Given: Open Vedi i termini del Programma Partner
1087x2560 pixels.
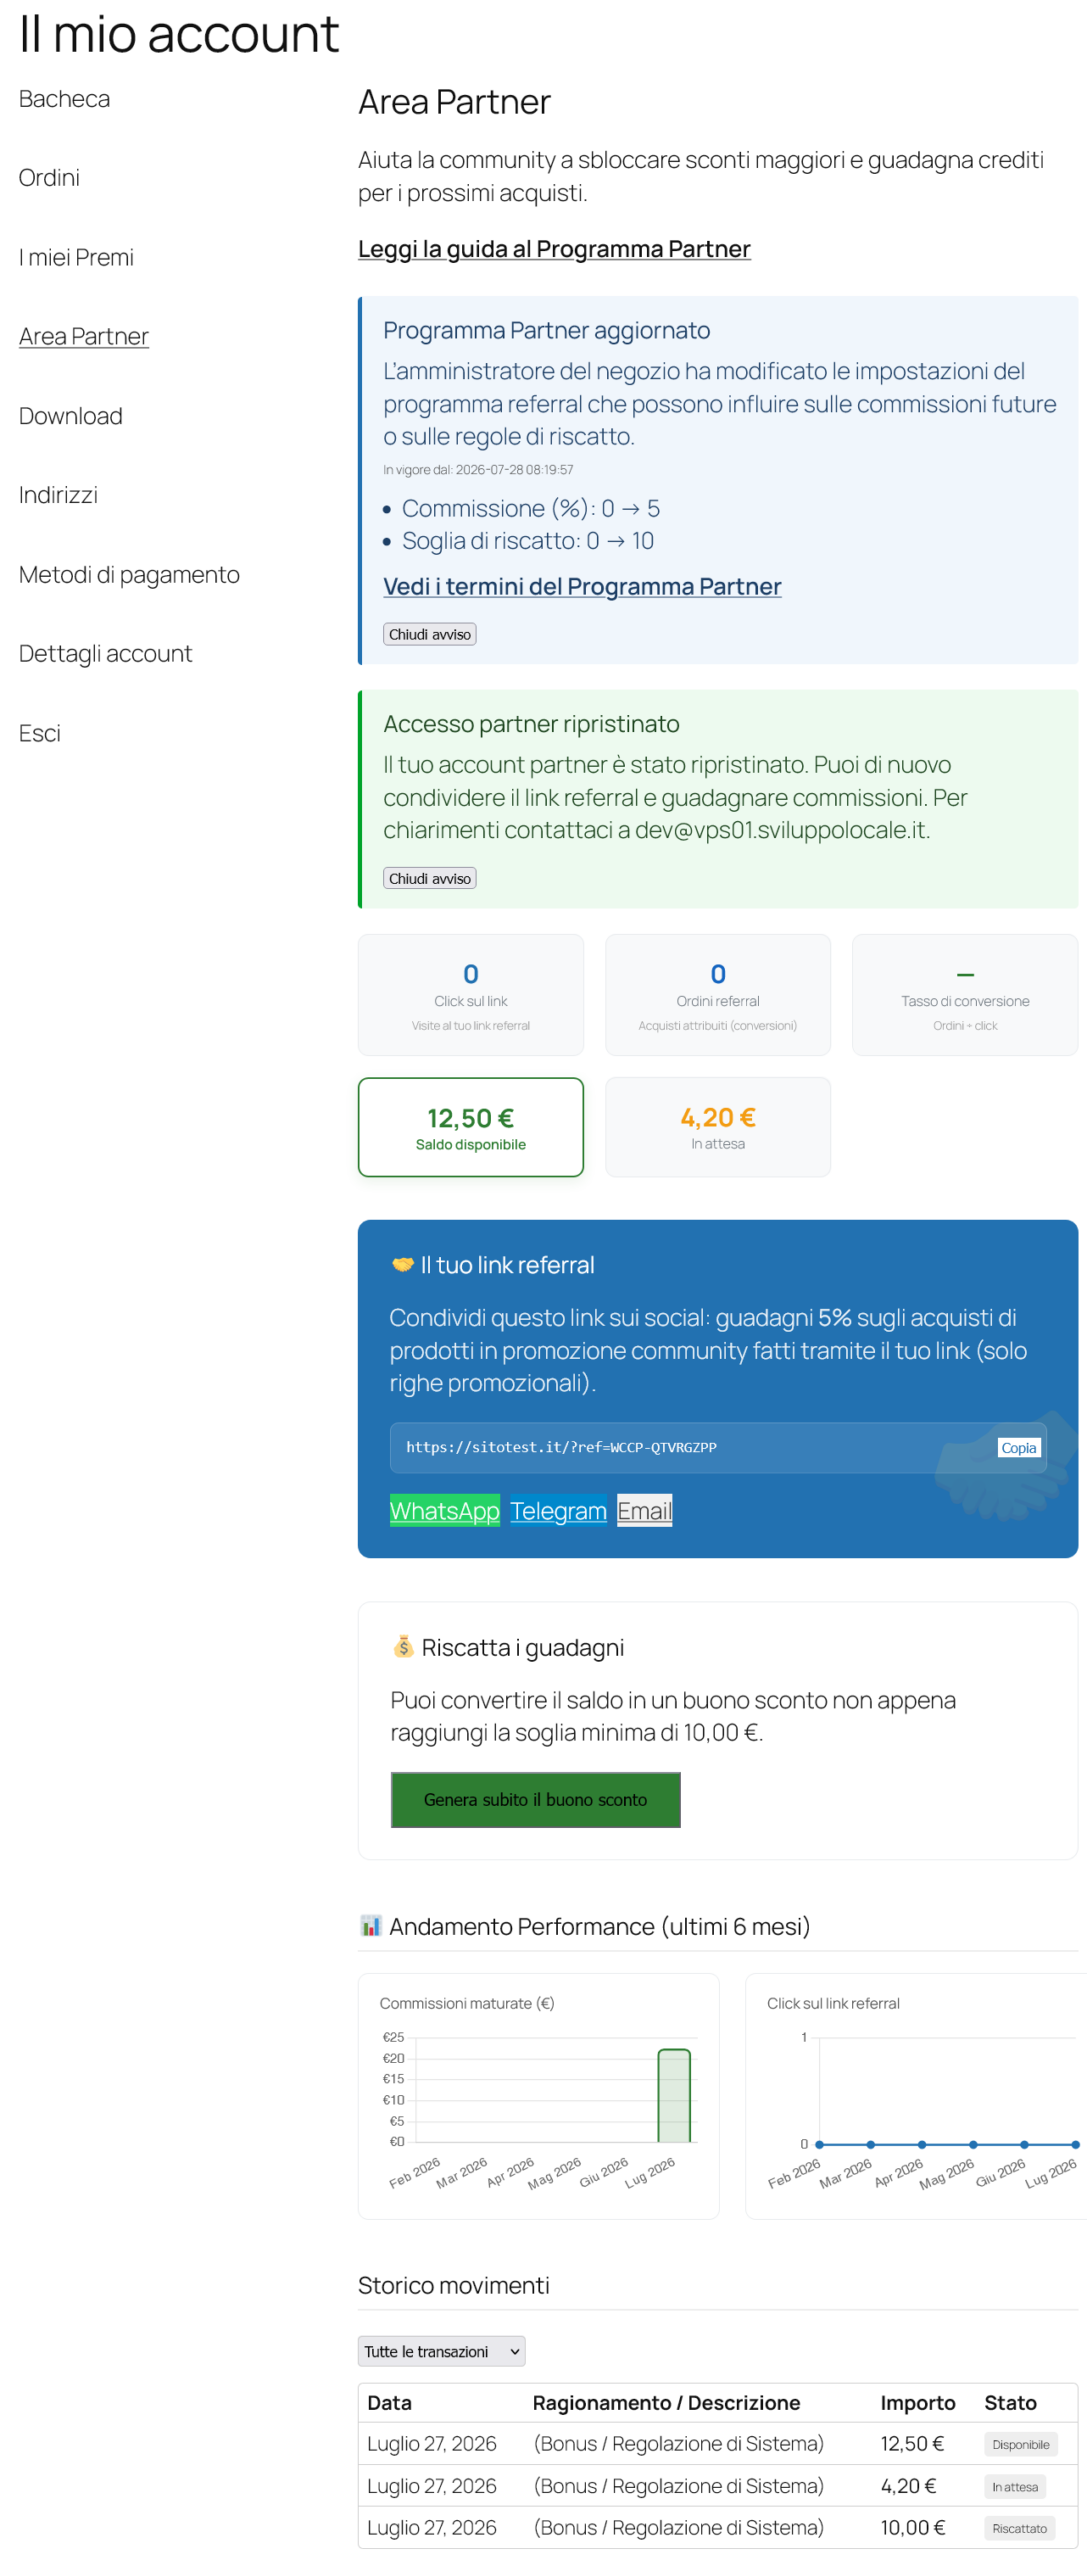Looking at the screenshot, I should (x=582, y=586).
